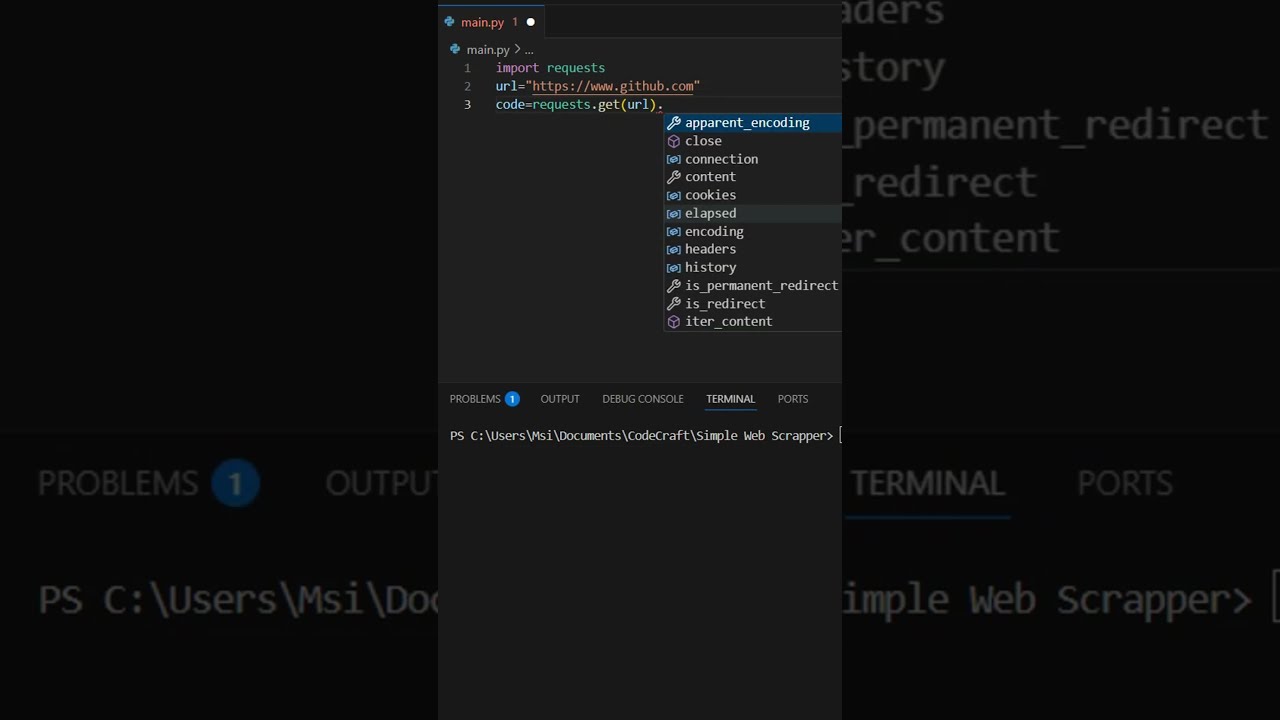Click the wrench icon beside is_redirect
The width and height of the screenshot is (1280, 720).
pos(674,304)
